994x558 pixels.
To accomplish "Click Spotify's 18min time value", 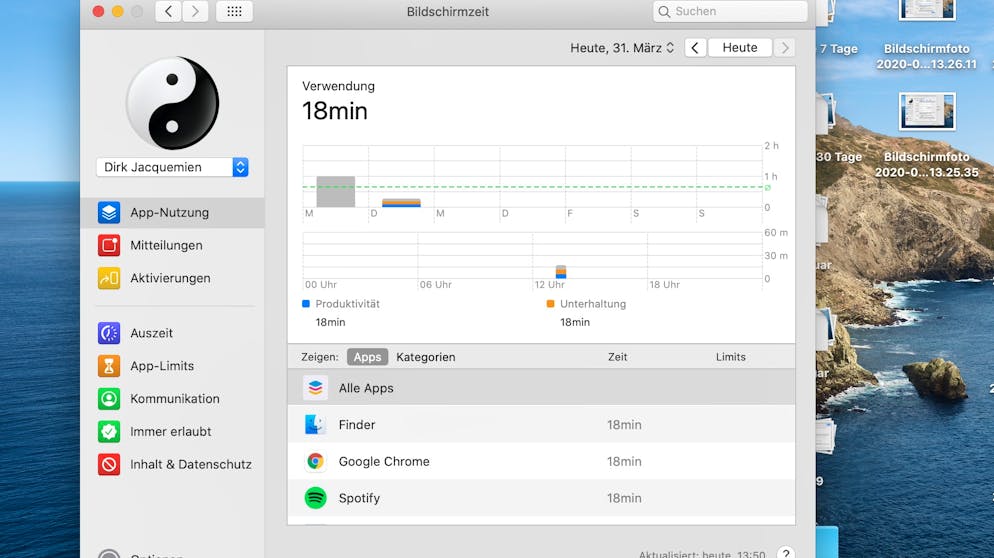I will (x=624, y=498).
